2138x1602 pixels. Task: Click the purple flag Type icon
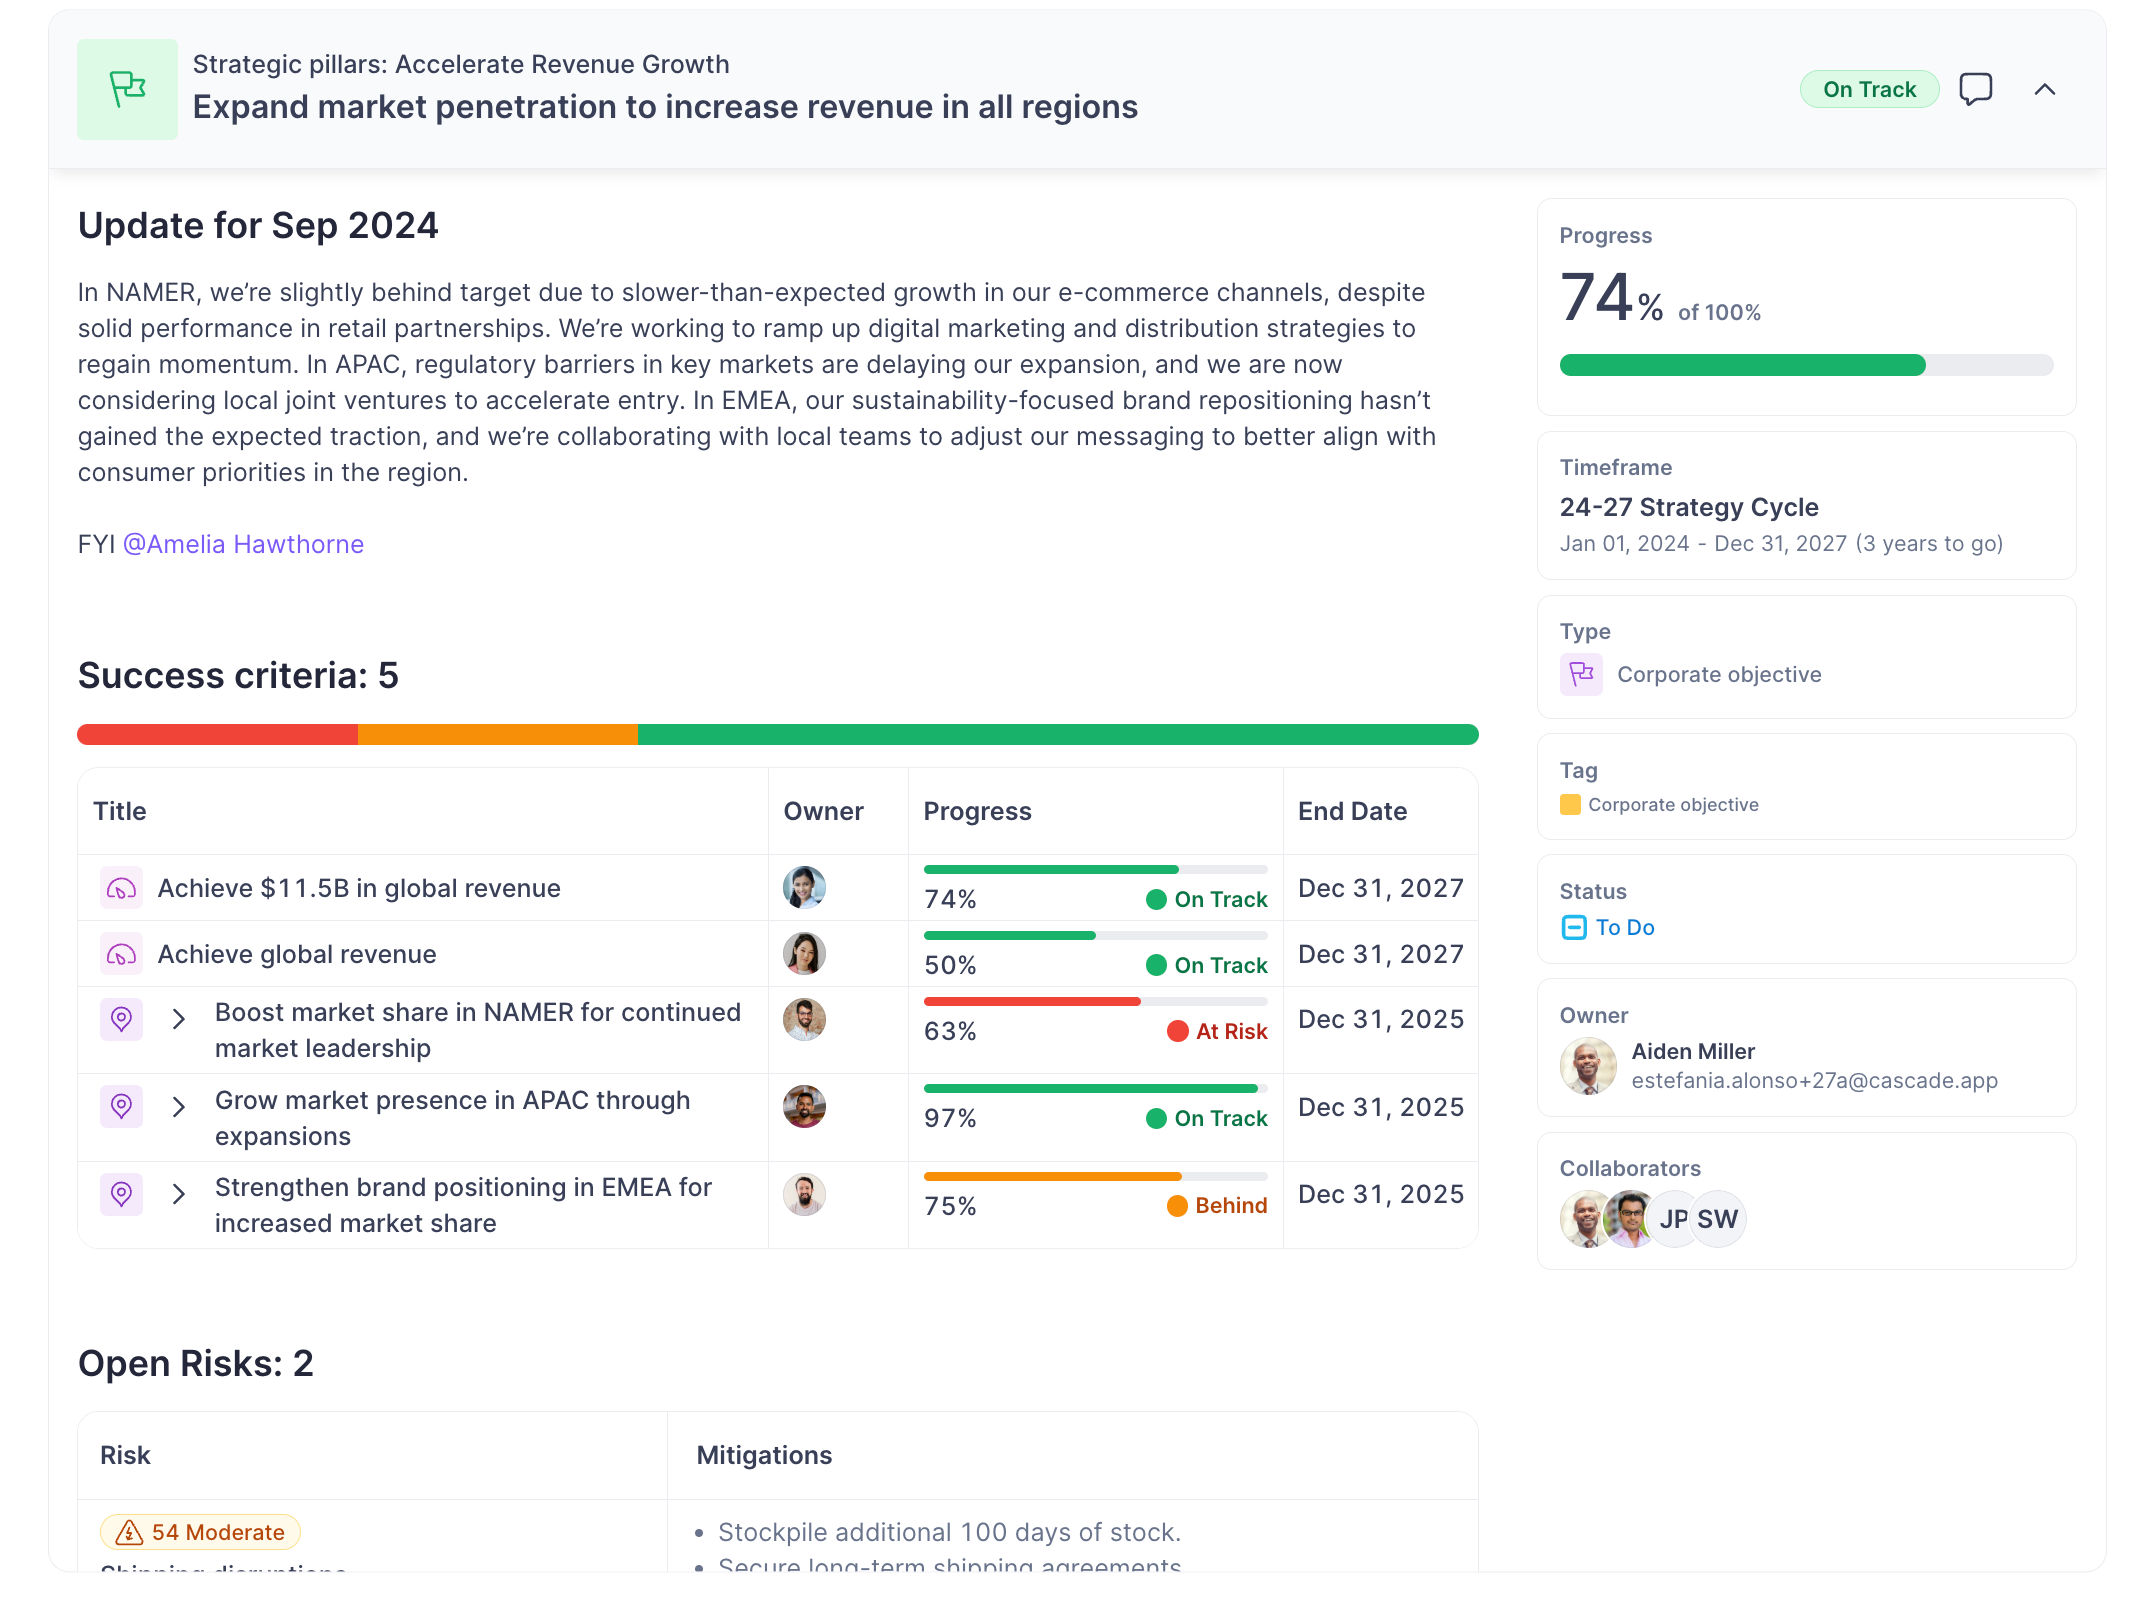click(x=1581, y=674)
